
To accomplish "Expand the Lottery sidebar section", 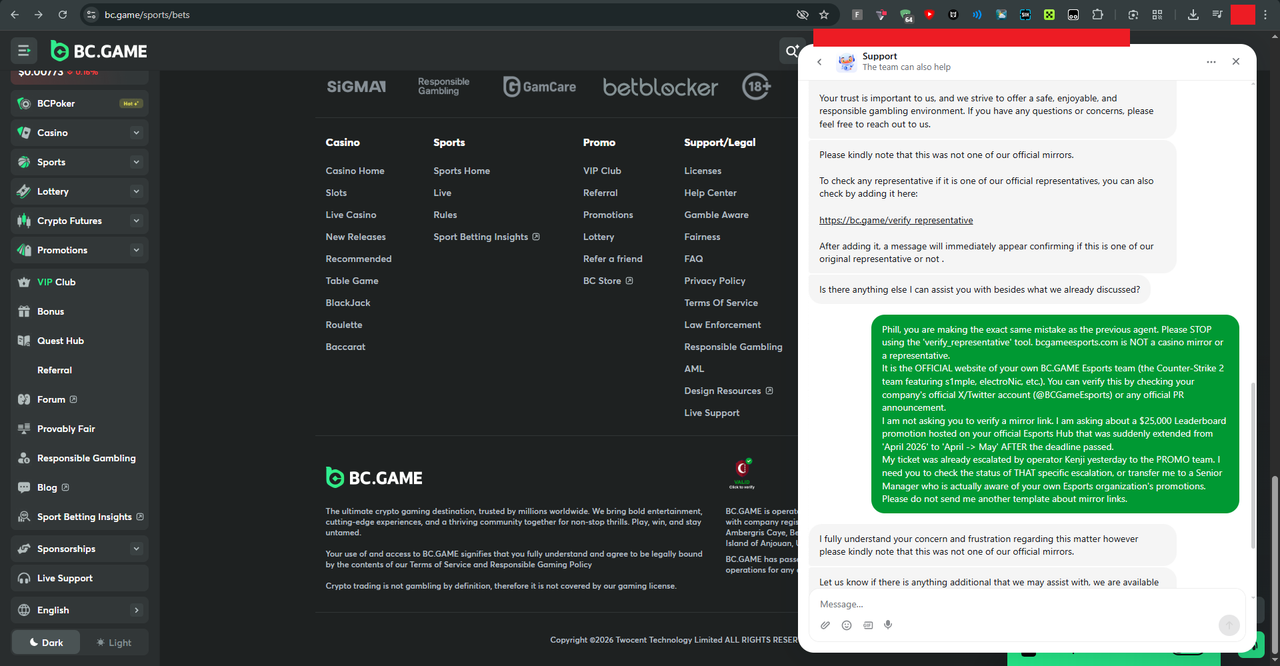I will point(136,191).
